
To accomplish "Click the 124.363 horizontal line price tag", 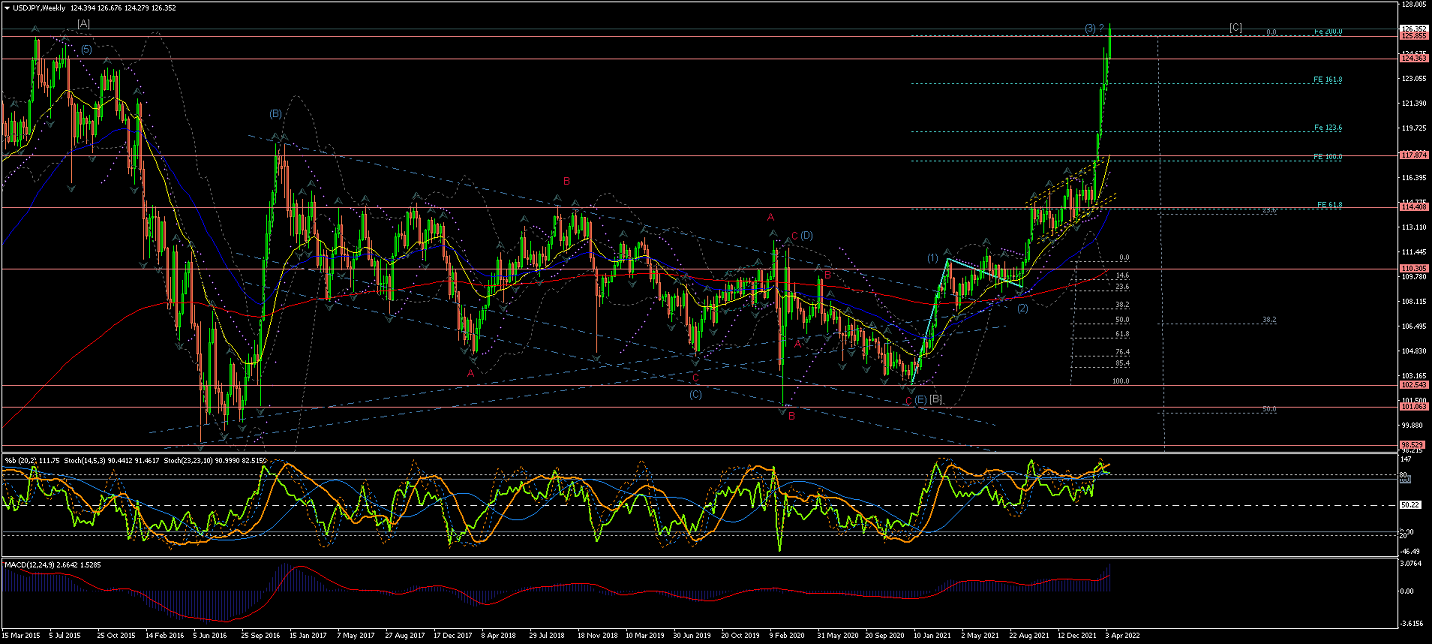I will [1413, 59].
